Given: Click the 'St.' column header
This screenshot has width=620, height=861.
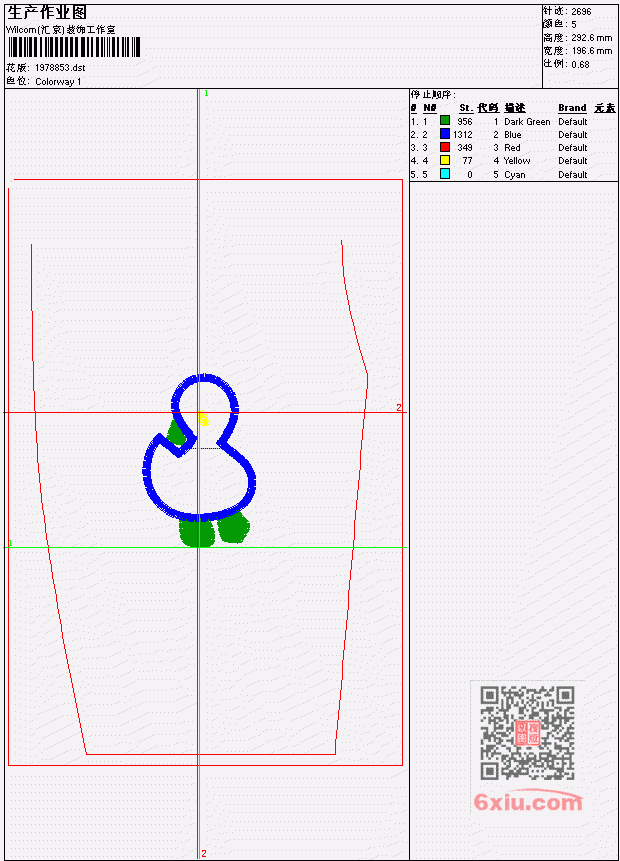Looking at the screenshot, I should click(x=466, y=108).
